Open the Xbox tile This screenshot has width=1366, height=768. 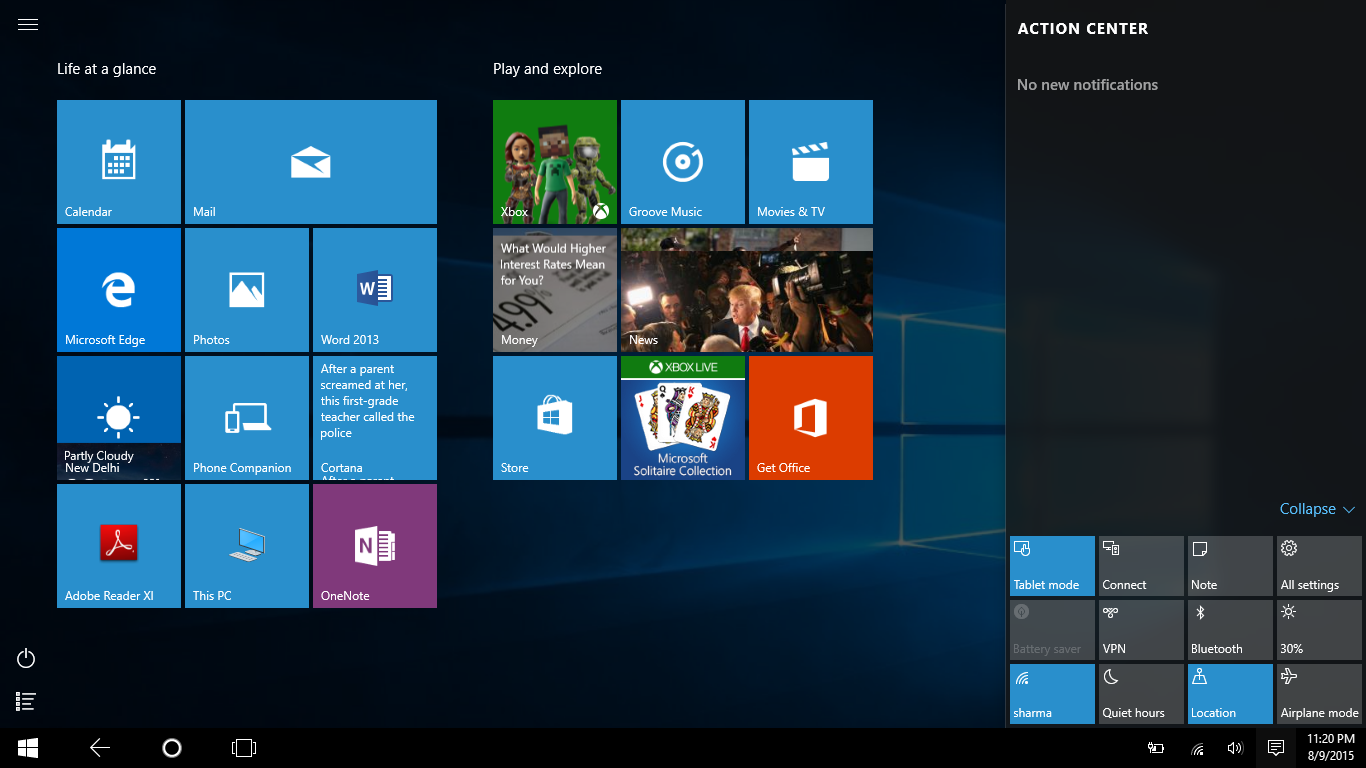(x=555, y=162)
